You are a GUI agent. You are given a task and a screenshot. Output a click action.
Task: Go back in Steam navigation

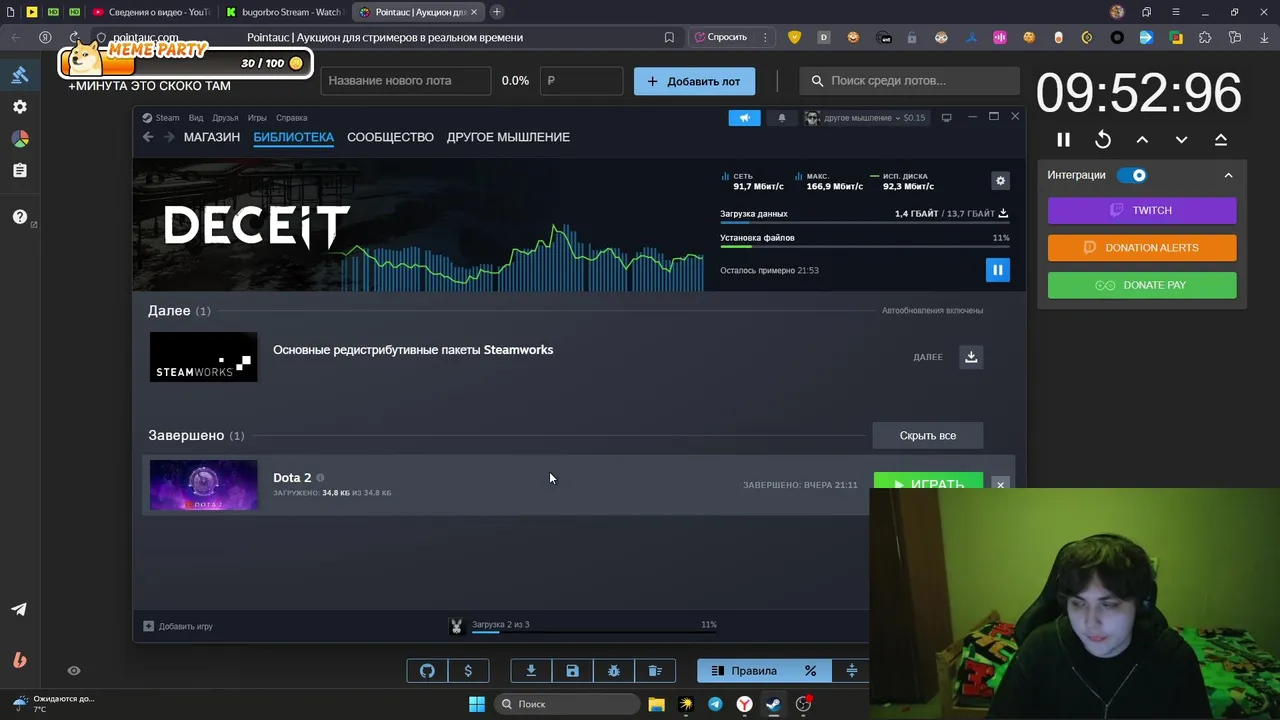click(x=148, y=137)
